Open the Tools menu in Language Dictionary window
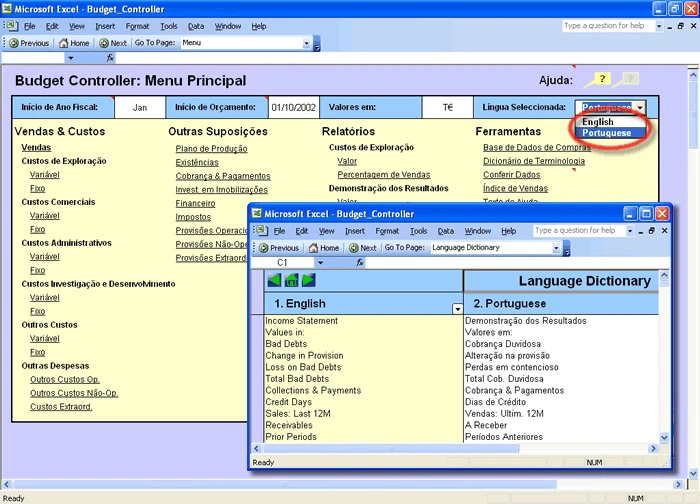 tap(418, 231)
